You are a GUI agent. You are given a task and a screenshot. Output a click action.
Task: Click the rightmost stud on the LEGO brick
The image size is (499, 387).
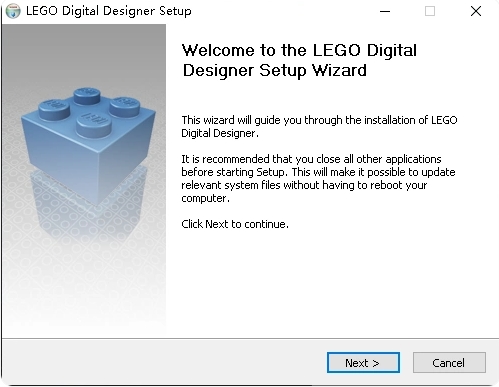124,106
